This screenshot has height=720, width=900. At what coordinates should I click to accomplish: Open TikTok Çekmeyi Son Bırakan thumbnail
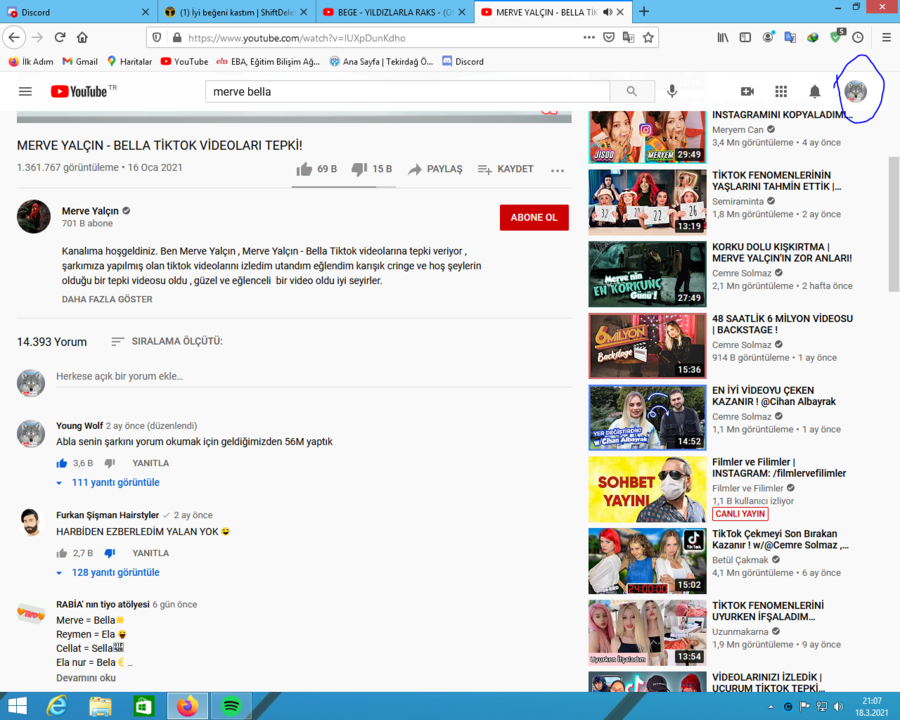pyautogui.click(x=647, y=561)
